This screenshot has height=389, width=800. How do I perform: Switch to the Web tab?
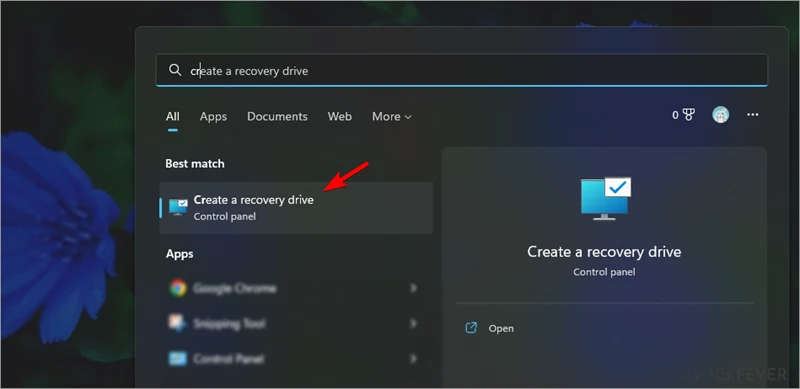point(339,117)
